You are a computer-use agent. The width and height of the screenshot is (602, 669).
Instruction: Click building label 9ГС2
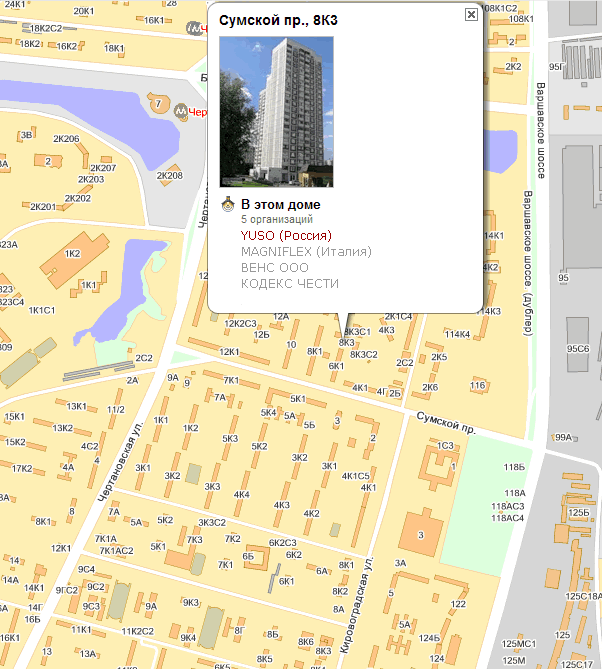(67, 590)
